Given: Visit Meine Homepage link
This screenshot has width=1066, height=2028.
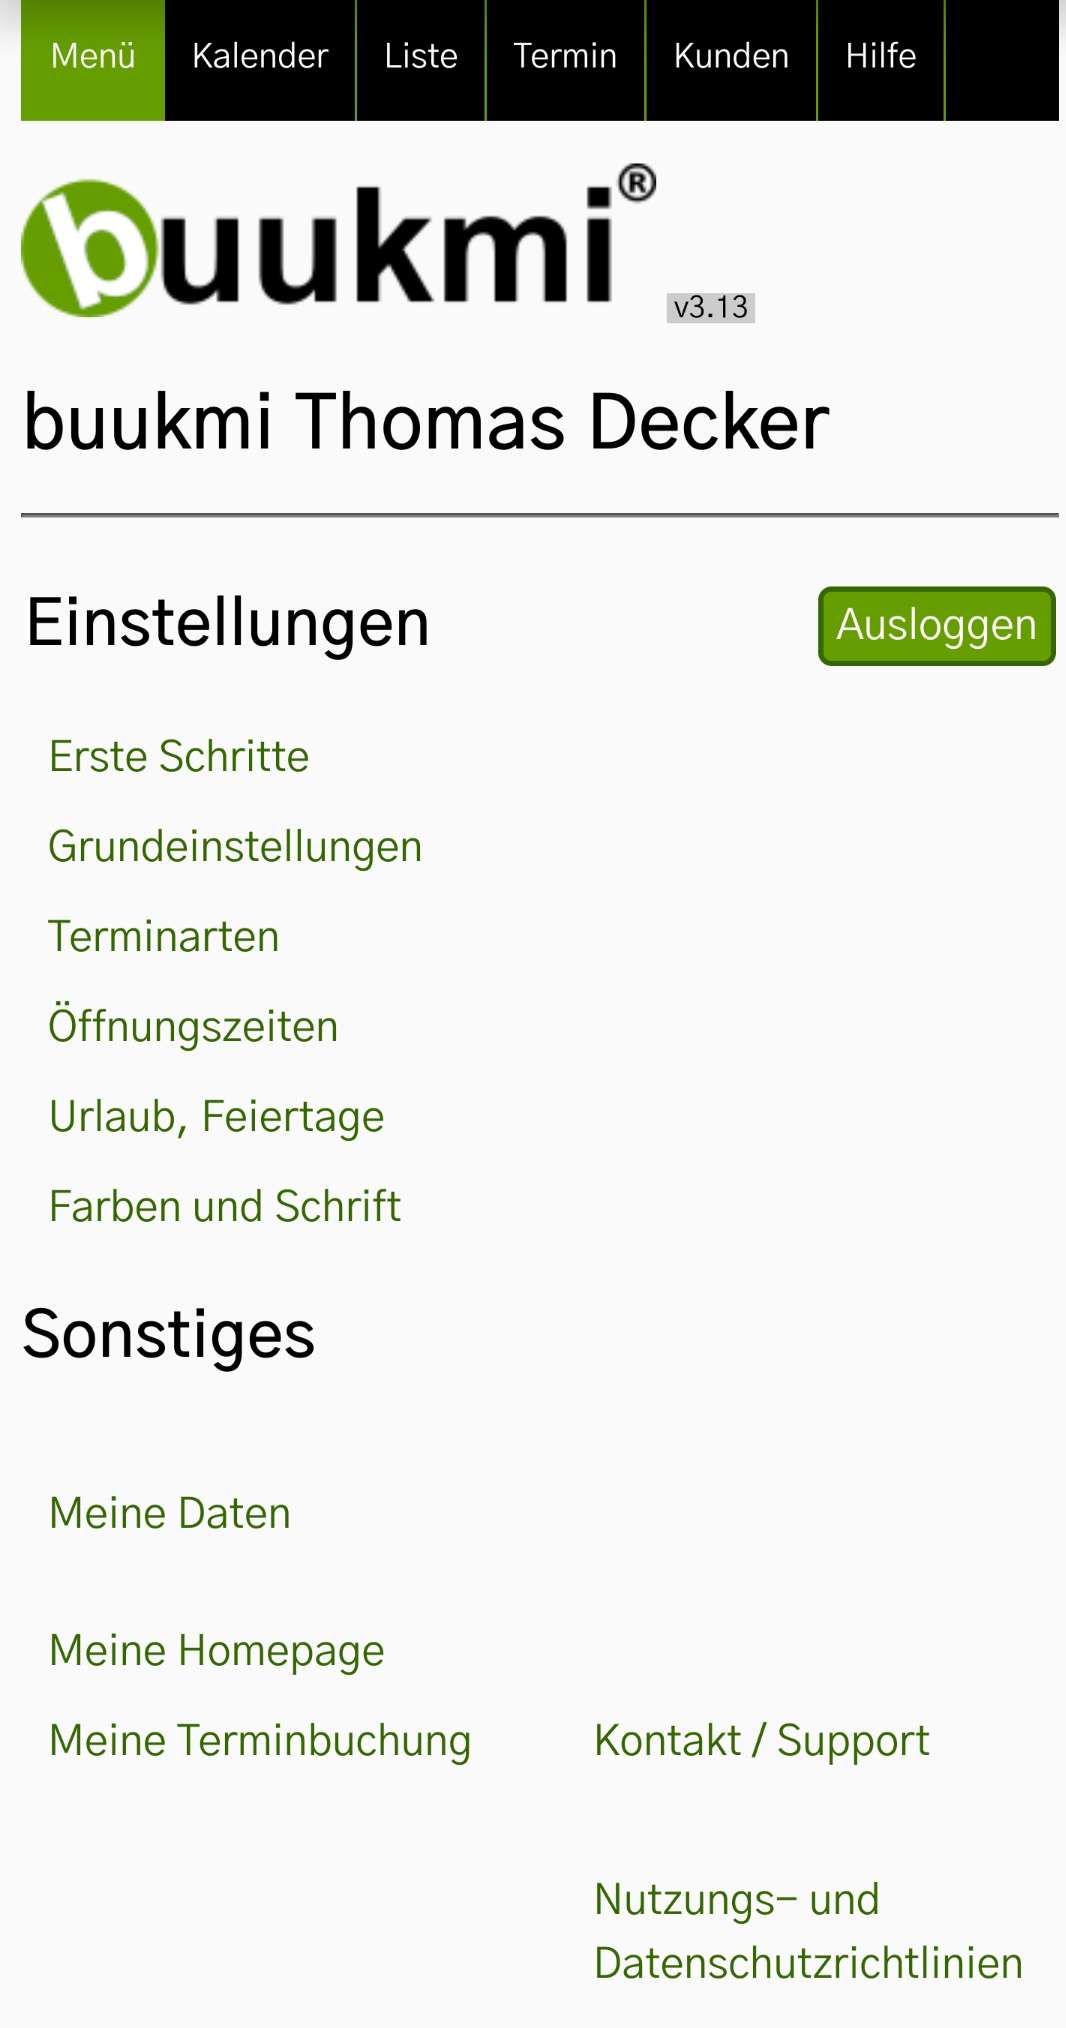Looking at the screenshot, I should [x=216, y=1651].
